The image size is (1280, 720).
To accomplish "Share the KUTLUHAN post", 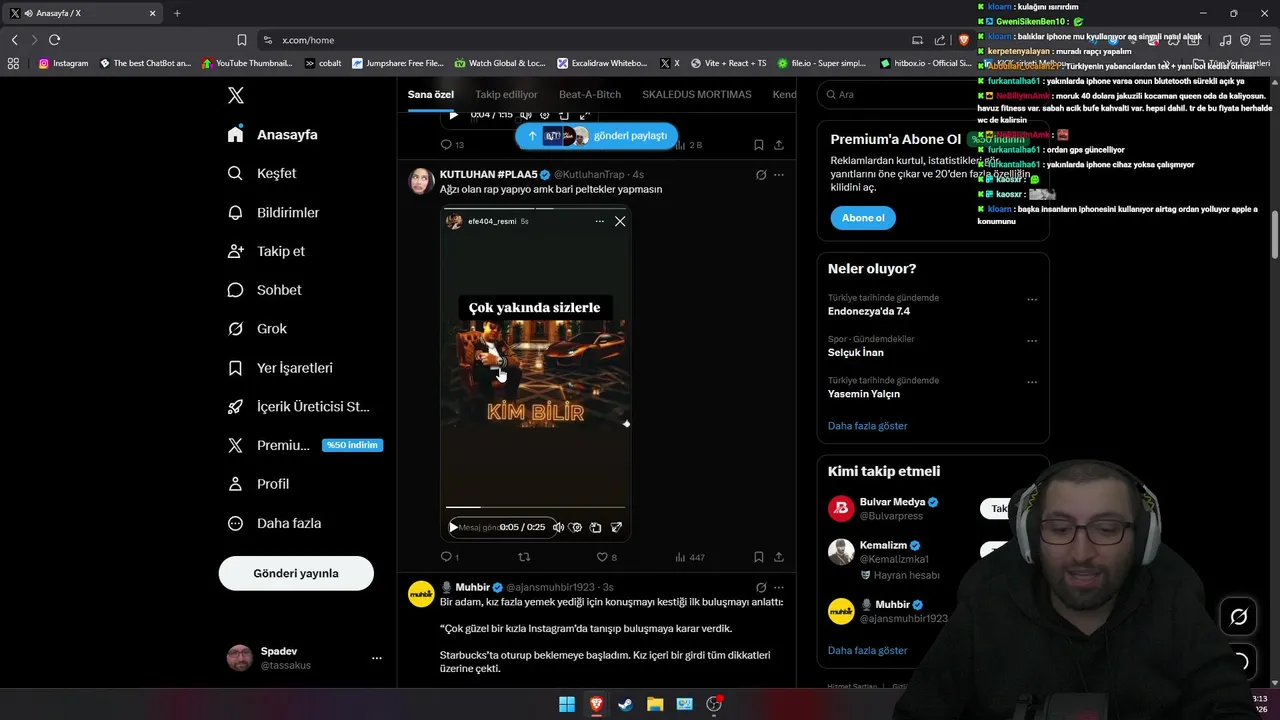I will click(x=779, y=557).
